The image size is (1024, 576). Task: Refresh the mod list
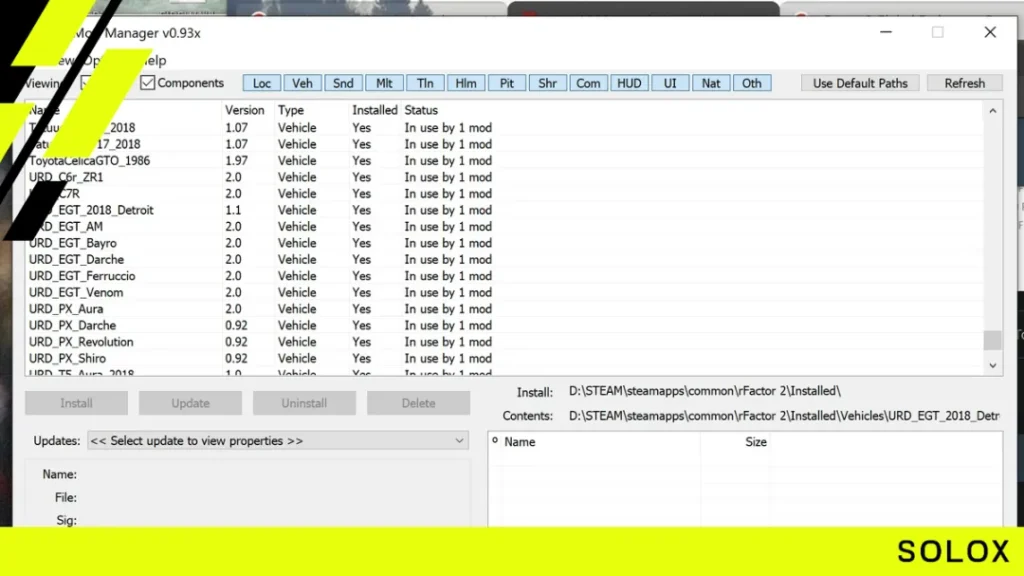click(965, 83)
